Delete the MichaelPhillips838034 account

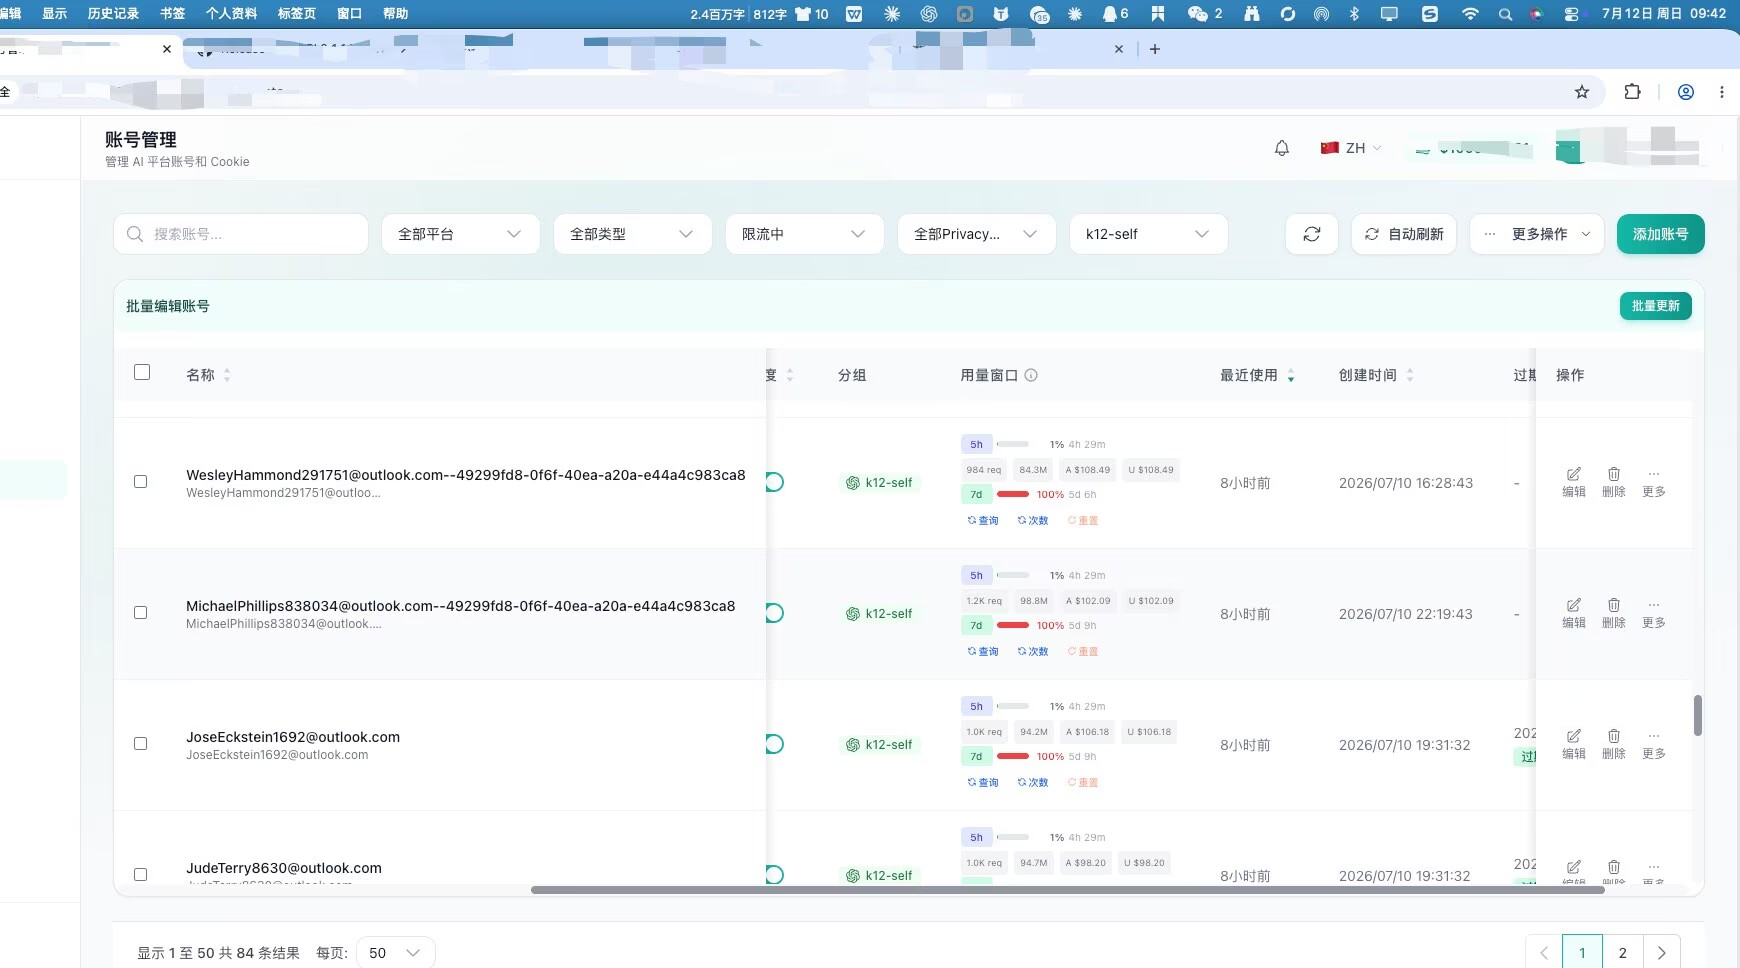pyautogui.click(x=1613, y=613)
